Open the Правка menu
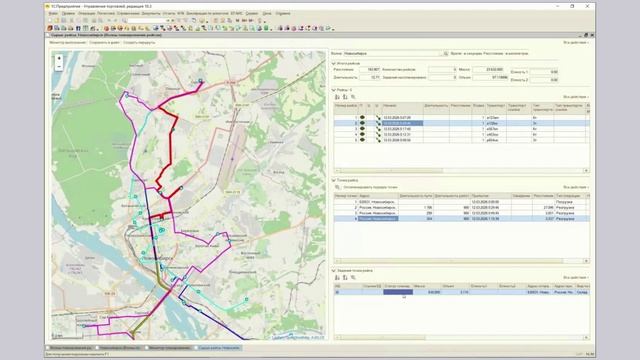 pos(68,13)
